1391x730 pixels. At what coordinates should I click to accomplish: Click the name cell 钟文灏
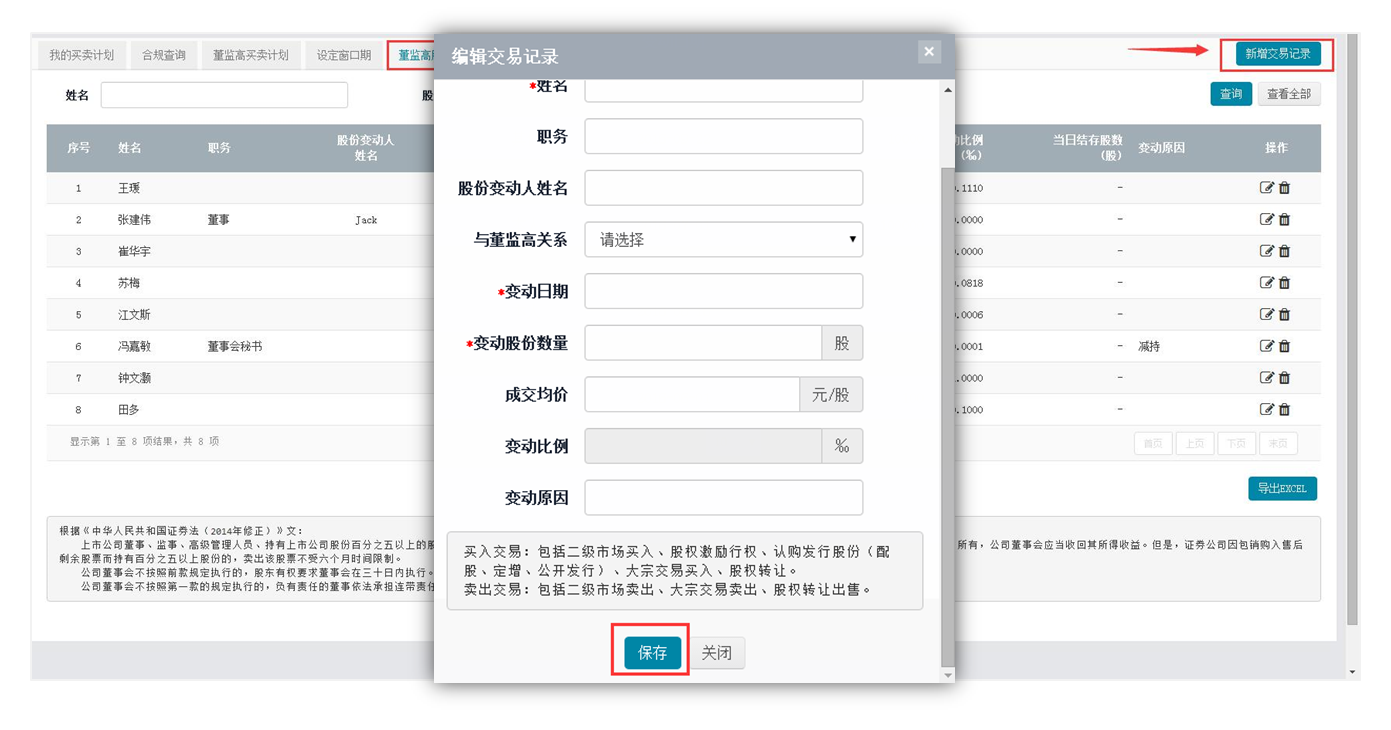click(134, 378)
